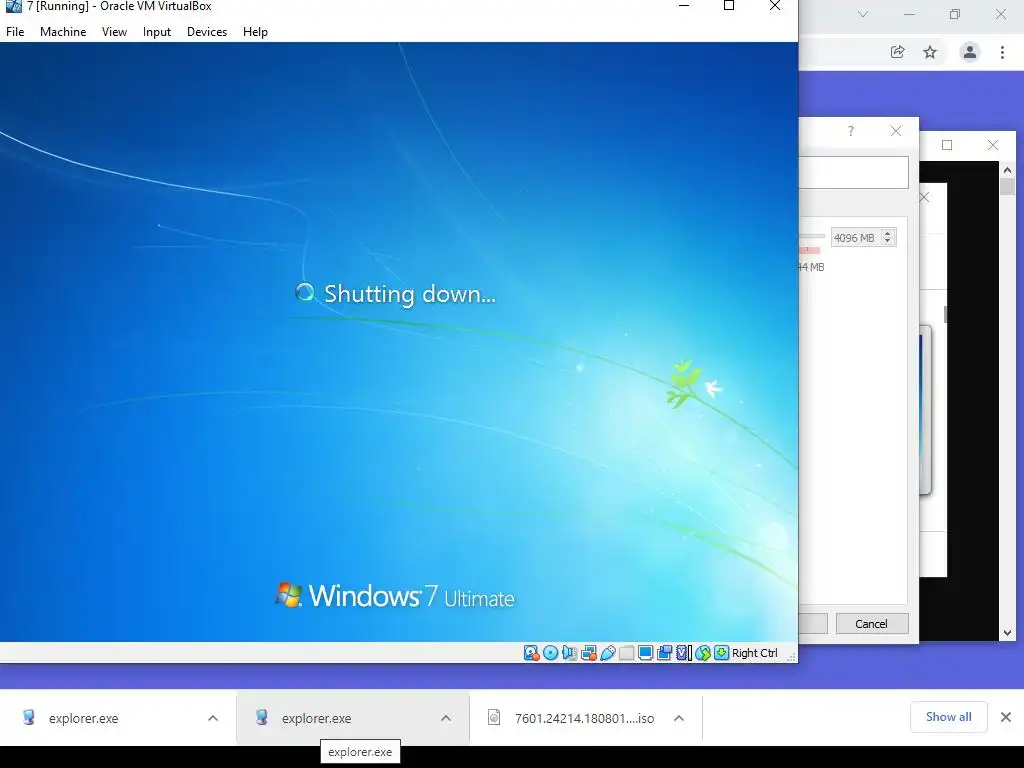The width and height of the screenshot is (1024, 768).
Task: Click the recording indicator icon
Action: pos(665,652)
